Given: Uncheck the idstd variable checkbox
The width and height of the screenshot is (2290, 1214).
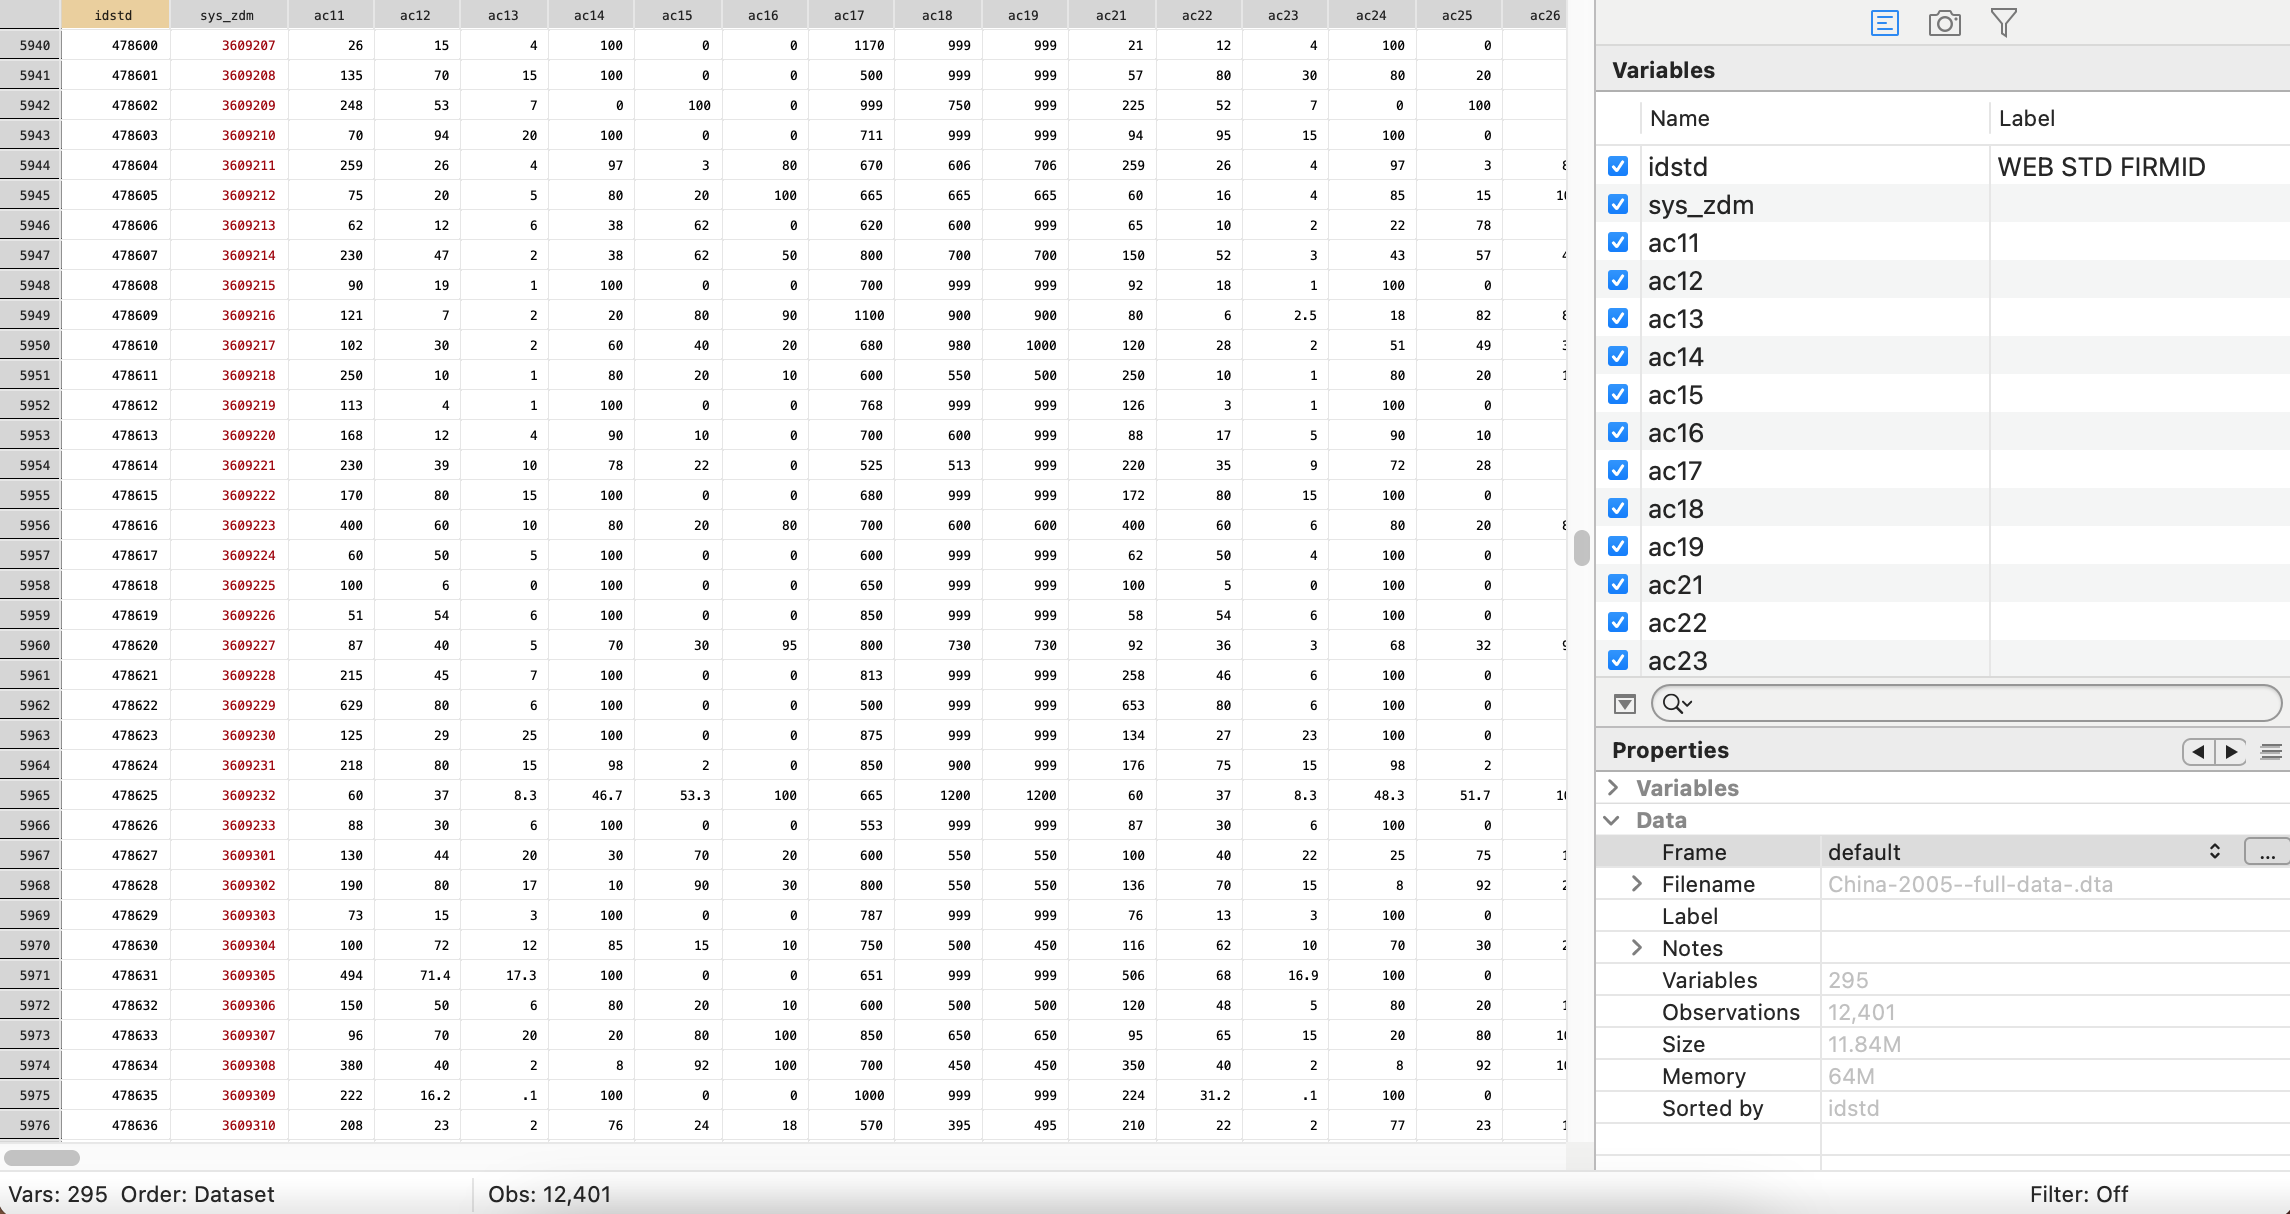Looking at the screenshot, I should point(1618,166).
